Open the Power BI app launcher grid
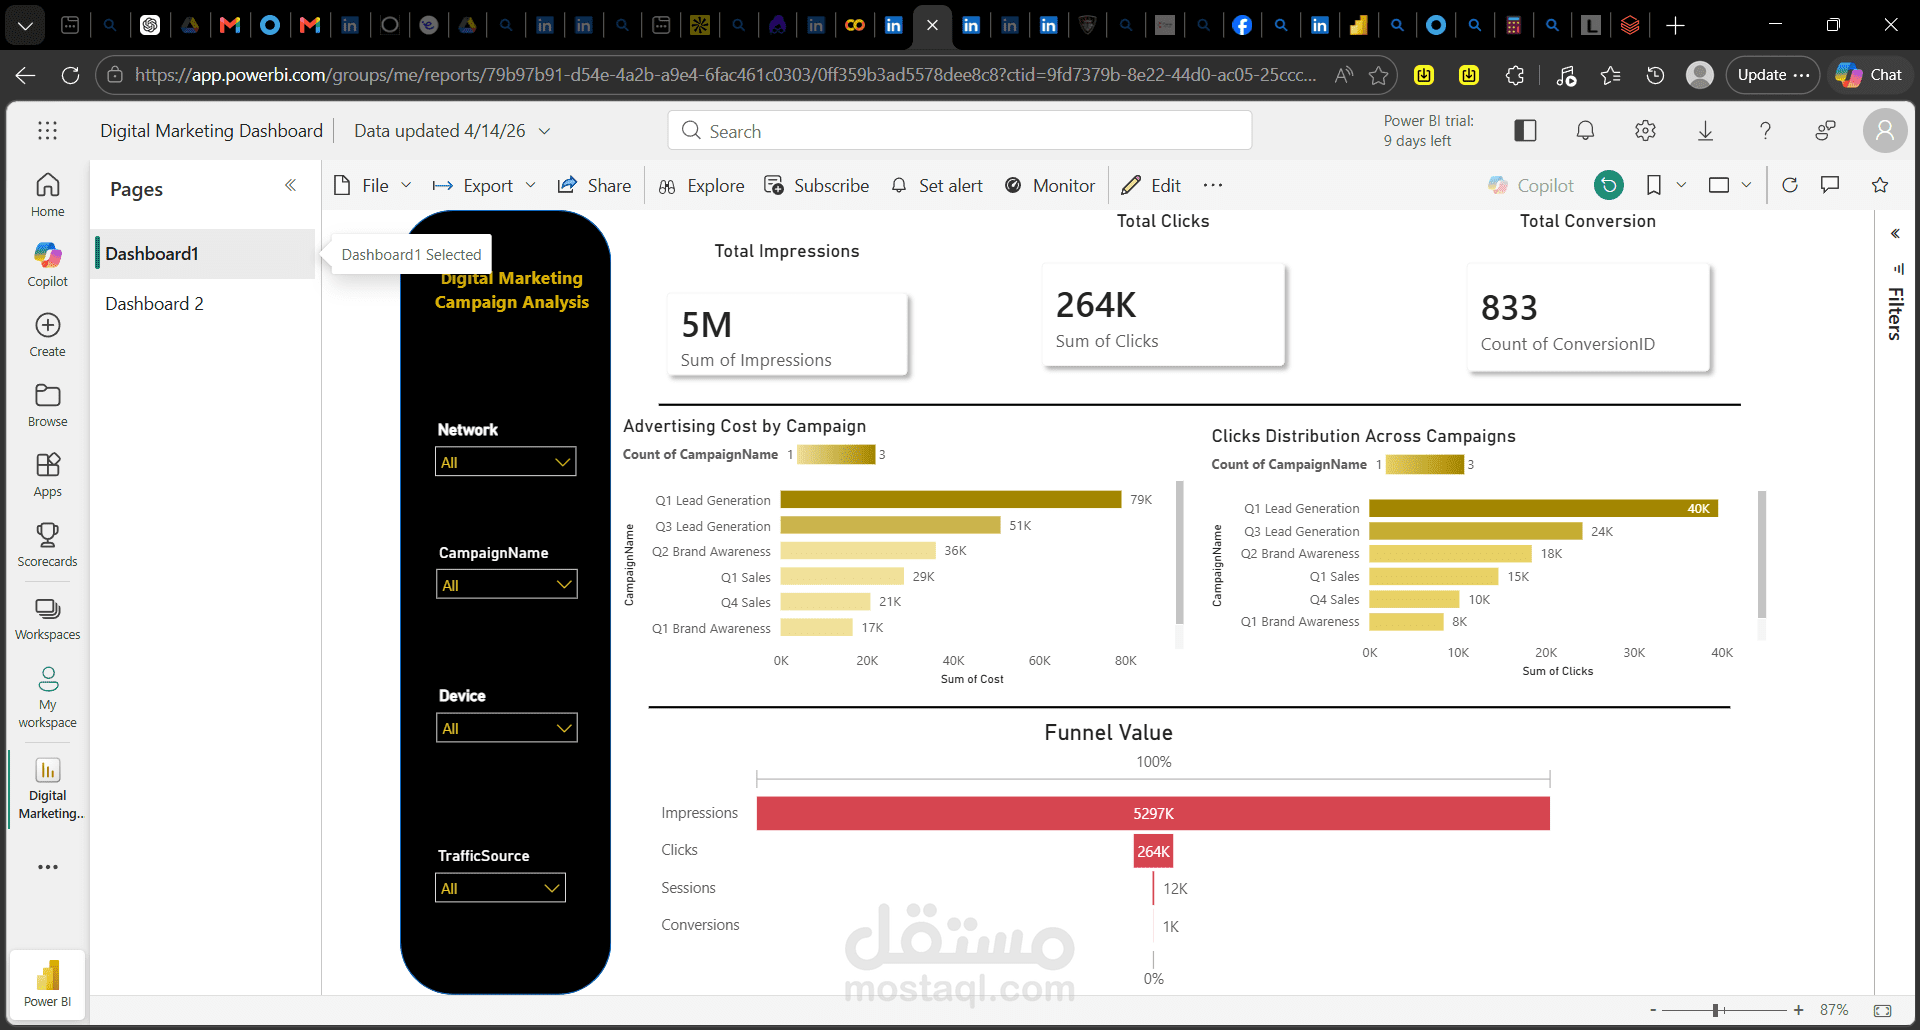 pos(47,130)
